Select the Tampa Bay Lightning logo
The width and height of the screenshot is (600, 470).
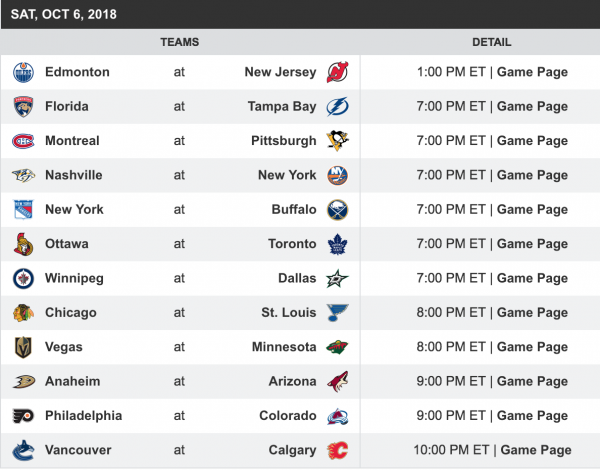(337, 107)
